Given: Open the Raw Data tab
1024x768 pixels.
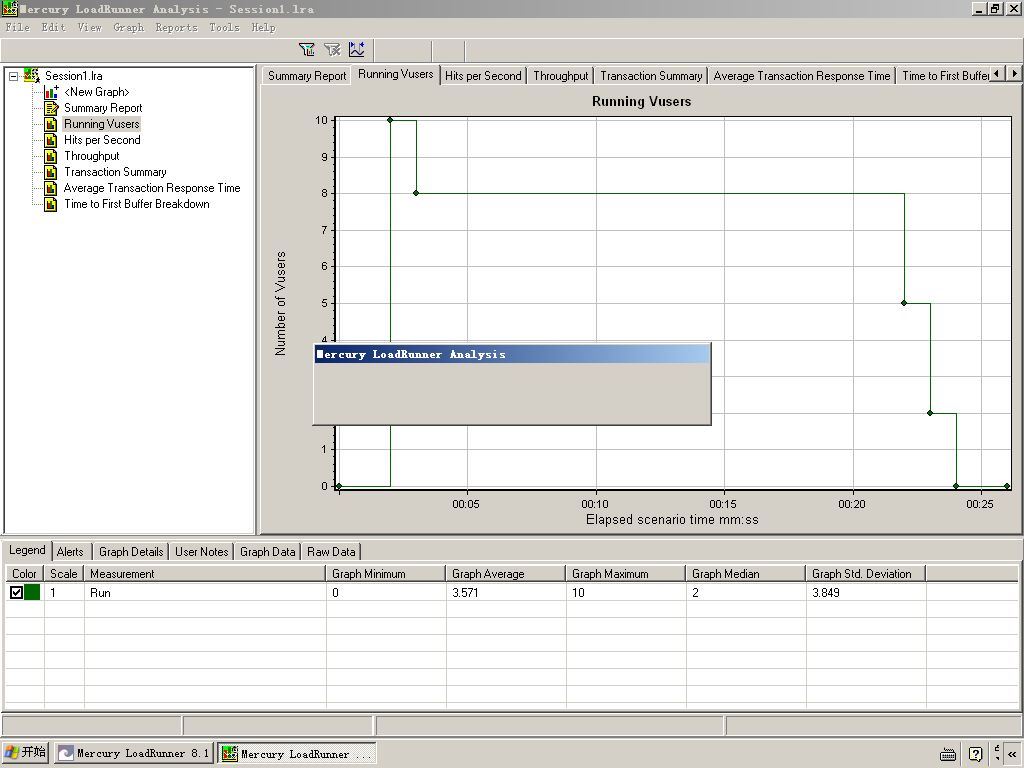Looking at the screenshot, I should tap(331, 552).
